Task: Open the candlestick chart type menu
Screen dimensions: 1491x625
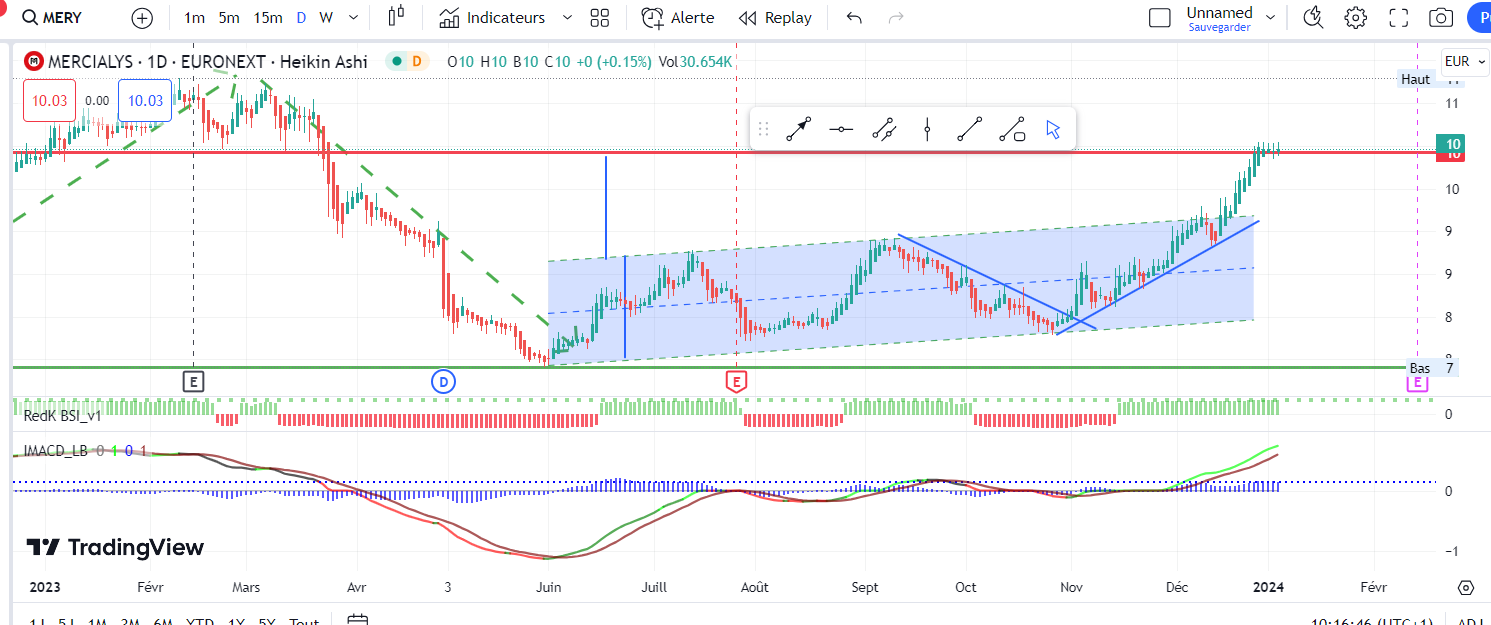Action: click(397, 18)
